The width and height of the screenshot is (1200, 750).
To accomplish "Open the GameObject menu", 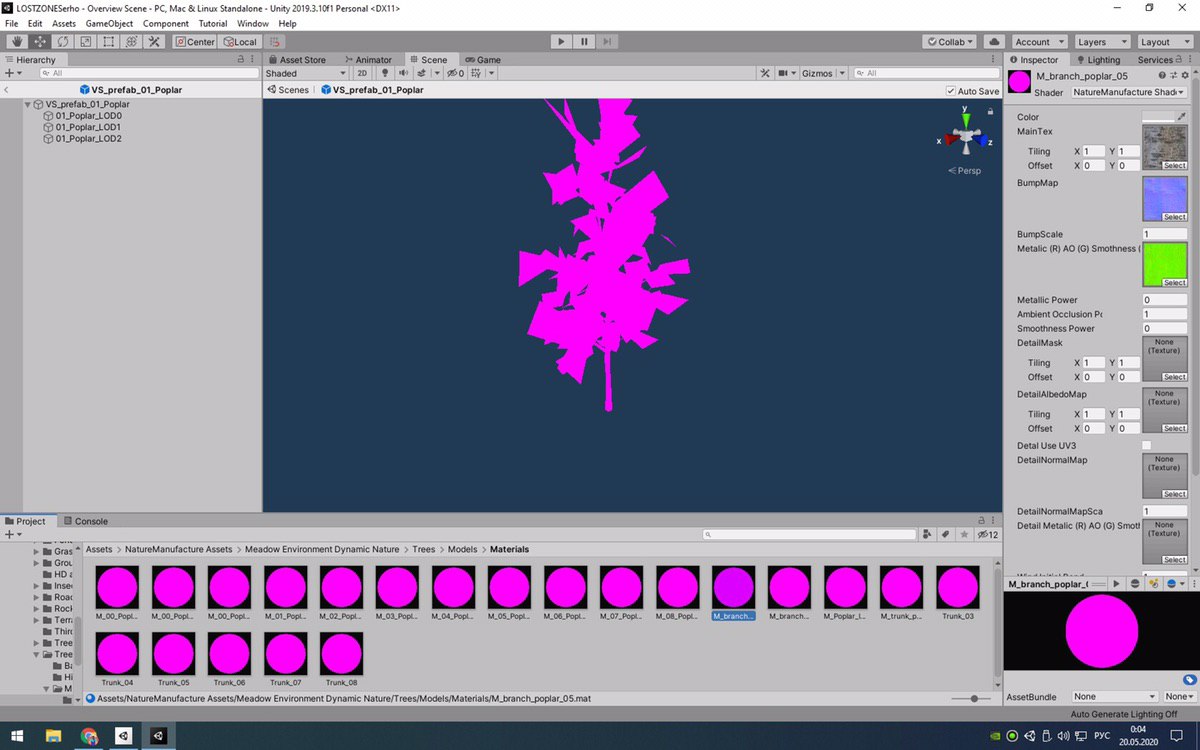I will tap(109, 23).
